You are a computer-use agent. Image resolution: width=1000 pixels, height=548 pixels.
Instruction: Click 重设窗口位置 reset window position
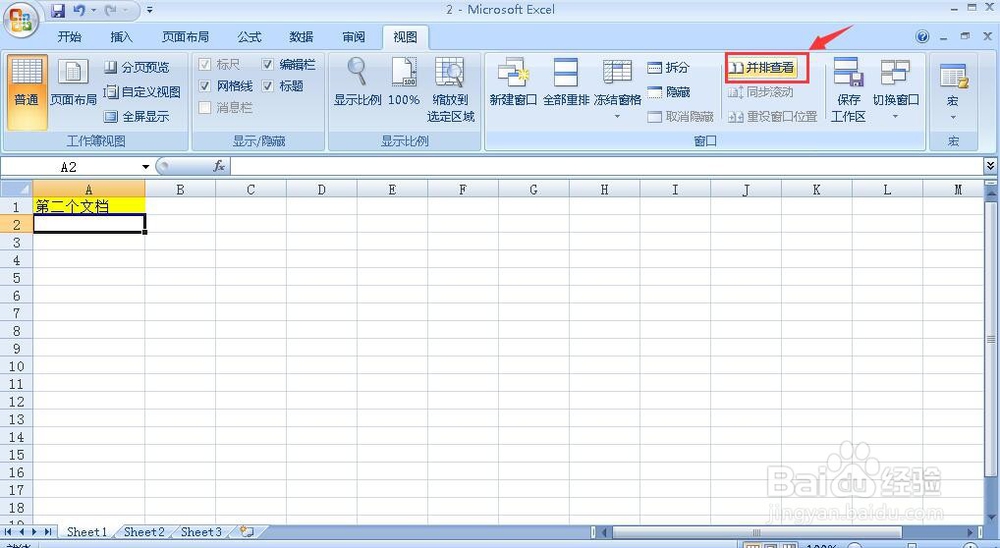pyautogui.click(x=772, y=117)
